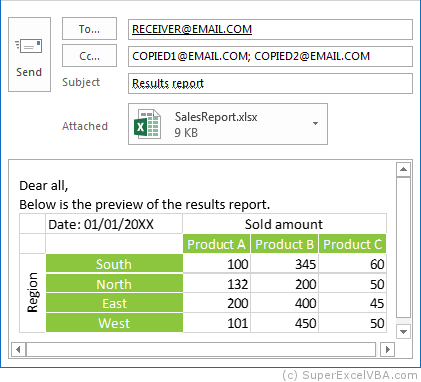Click the 9 KB file size text
This screenshot has width=421, height=382.
[186, 133]
